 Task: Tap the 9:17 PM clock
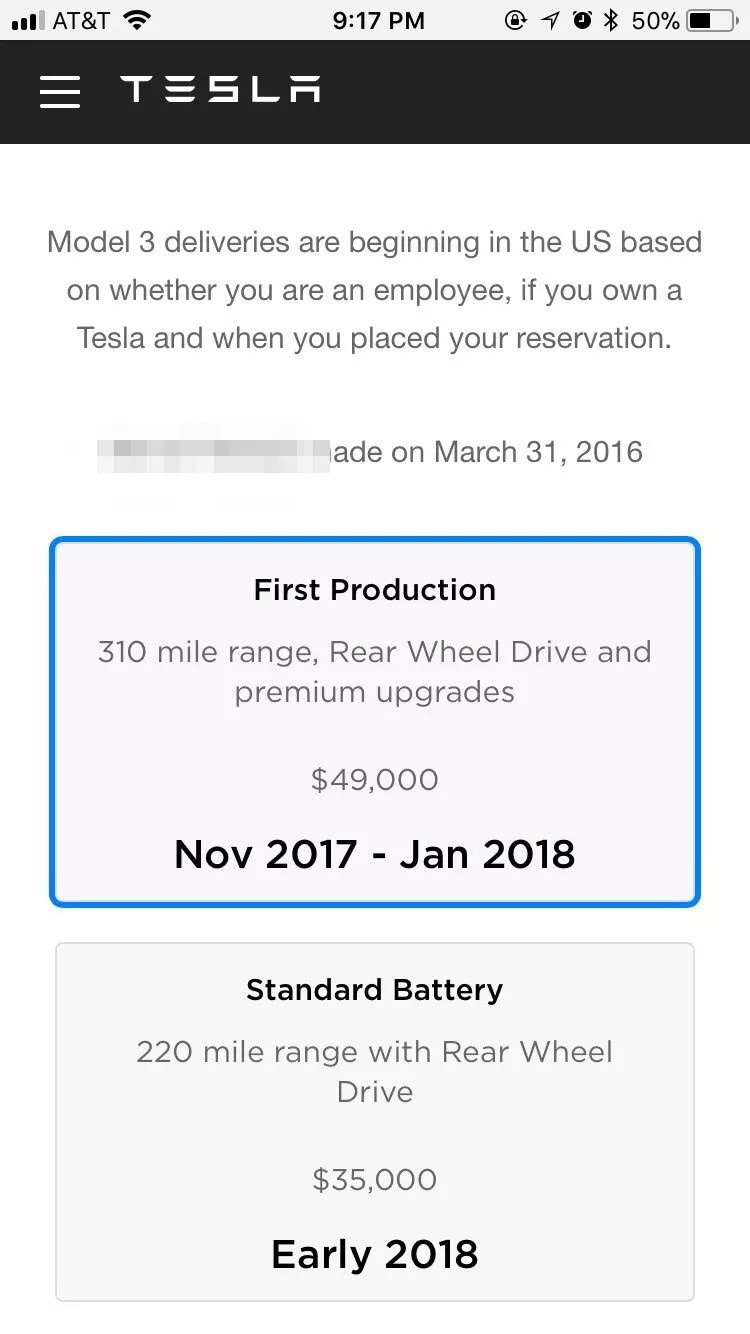pyautogui.click(x=378, y=20)
